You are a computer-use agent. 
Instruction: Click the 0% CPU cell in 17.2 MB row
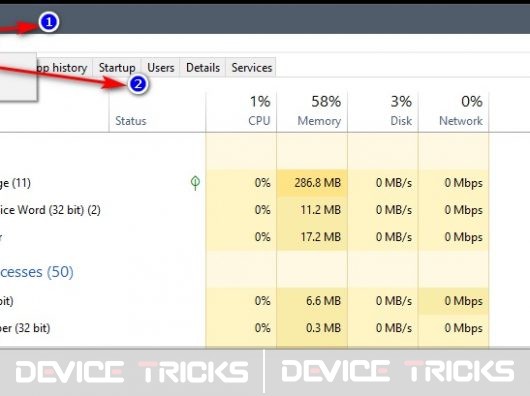pyautogui.click(x=241, y=237)
